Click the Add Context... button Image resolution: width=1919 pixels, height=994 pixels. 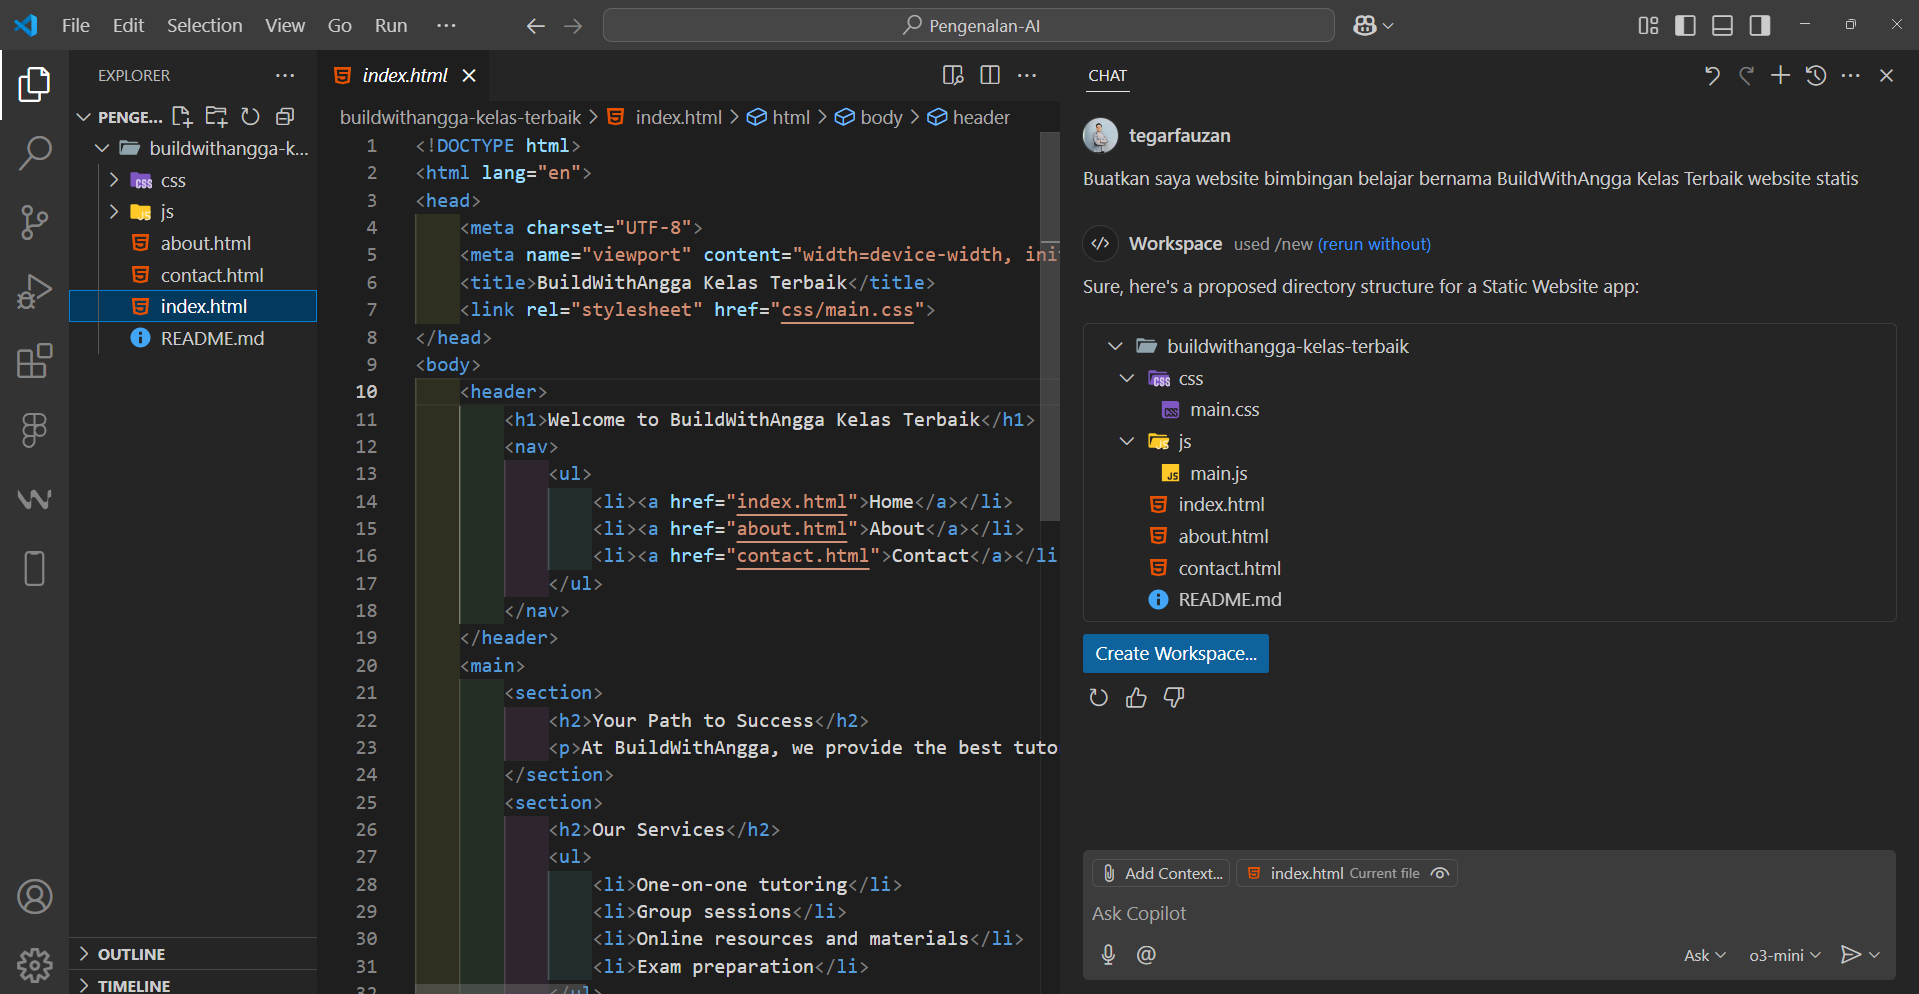pos(1162,873)
